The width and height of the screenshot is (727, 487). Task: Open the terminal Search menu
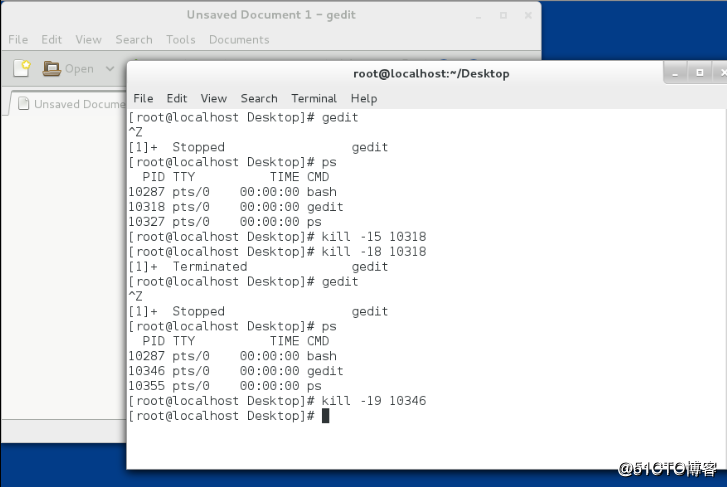pyautogui.click(x=259, y=98)
